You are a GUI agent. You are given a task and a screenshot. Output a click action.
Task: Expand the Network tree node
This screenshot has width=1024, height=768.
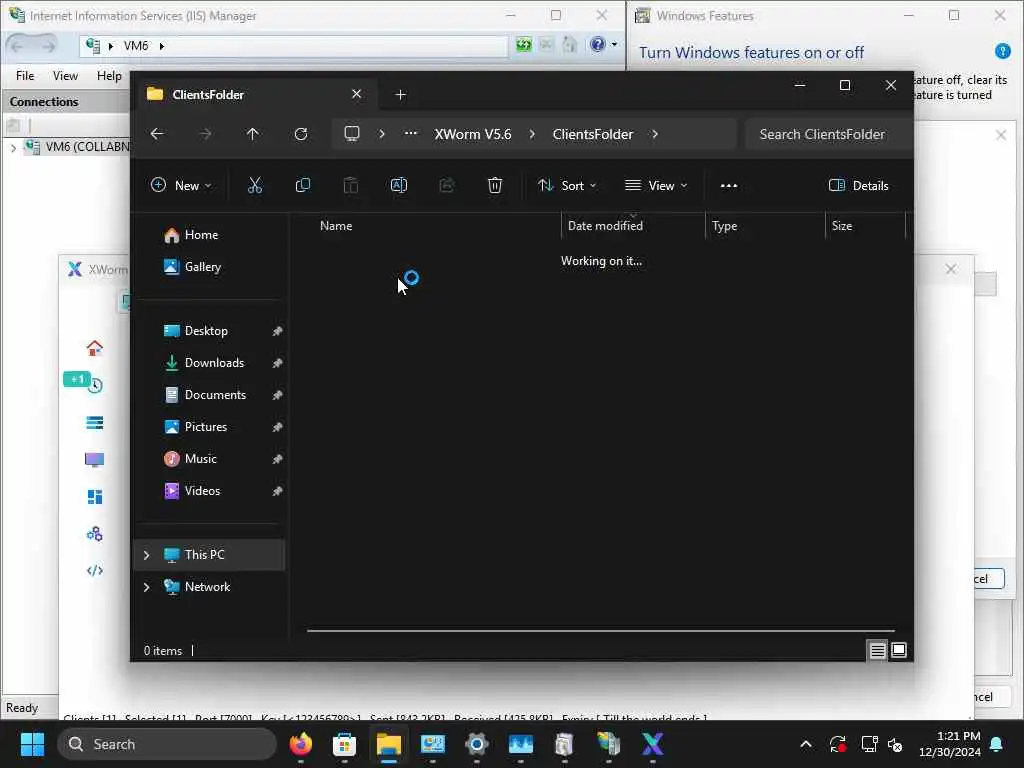coord(146,587)
